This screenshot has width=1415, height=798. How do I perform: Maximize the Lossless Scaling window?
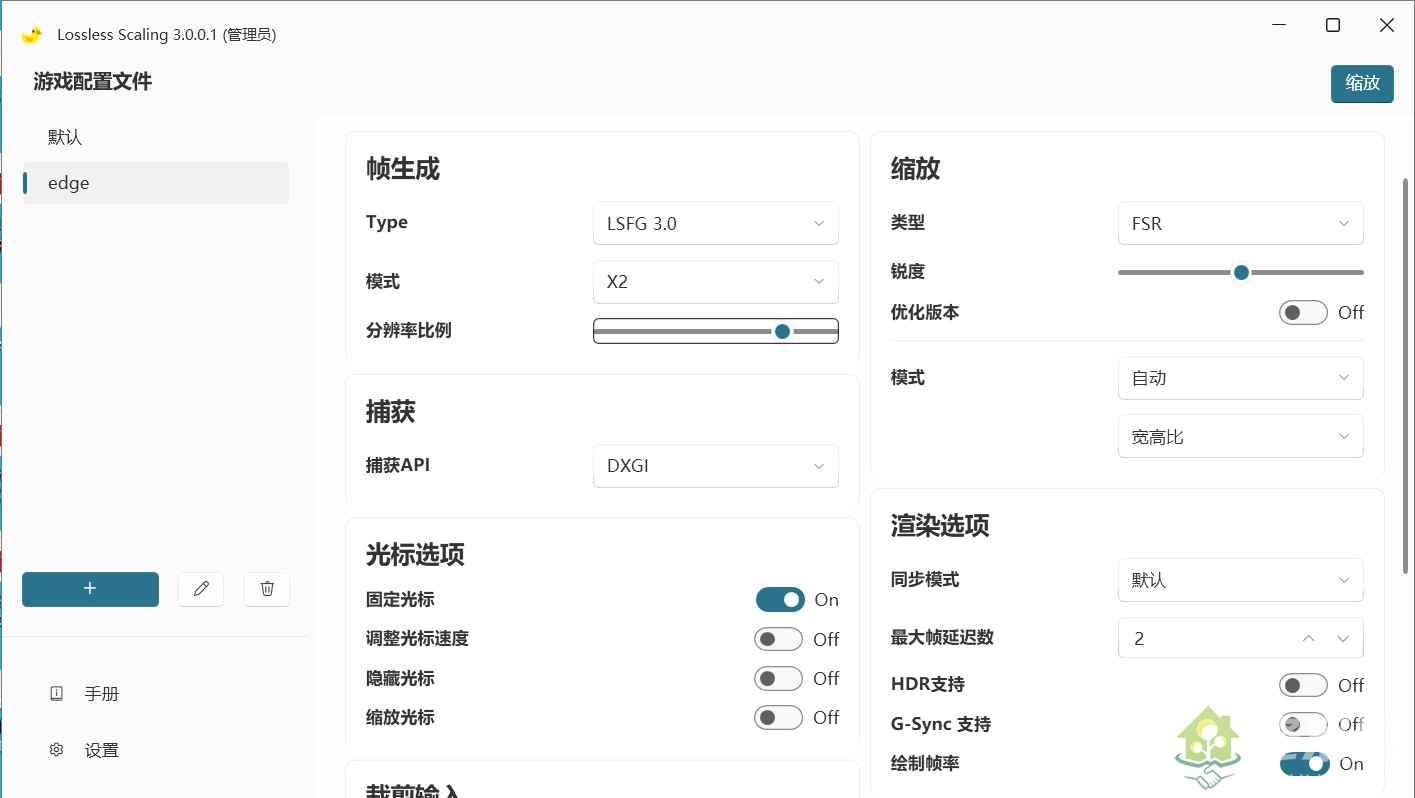1332,26
